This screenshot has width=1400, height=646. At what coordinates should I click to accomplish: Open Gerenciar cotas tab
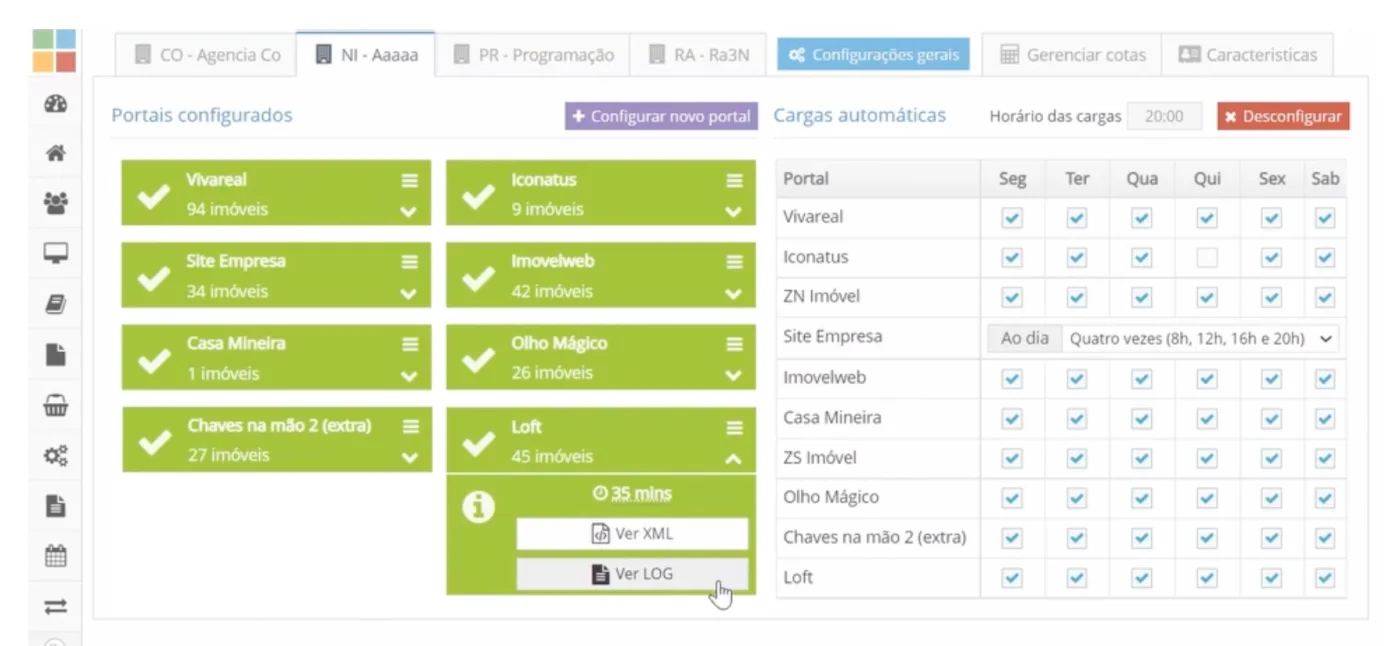coord(1073,55)
